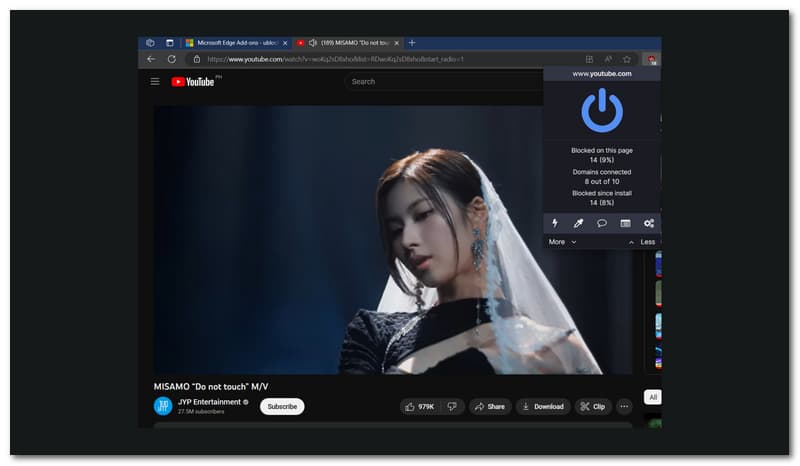Open more actions three-dot menu

(x=624, y=407)
